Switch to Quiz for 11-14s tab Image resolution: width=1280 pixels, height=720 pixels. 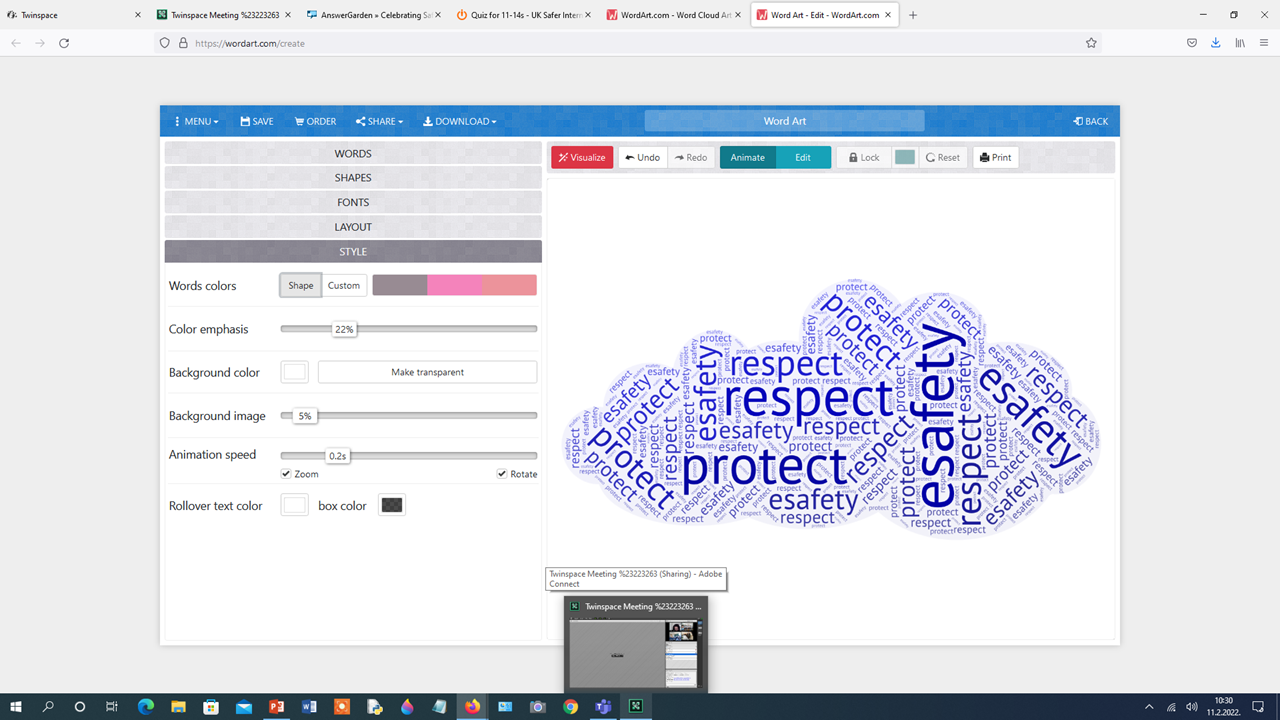[524, 15]
